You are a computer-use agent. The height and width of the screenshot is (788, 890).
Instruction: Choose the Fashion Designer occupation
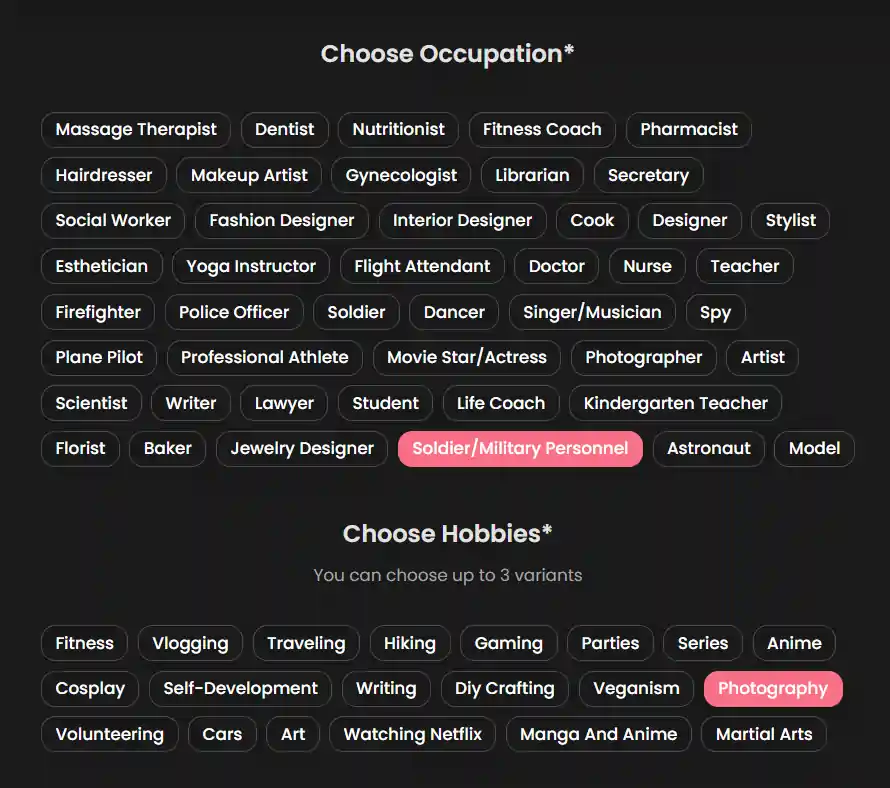click(281, 221)
